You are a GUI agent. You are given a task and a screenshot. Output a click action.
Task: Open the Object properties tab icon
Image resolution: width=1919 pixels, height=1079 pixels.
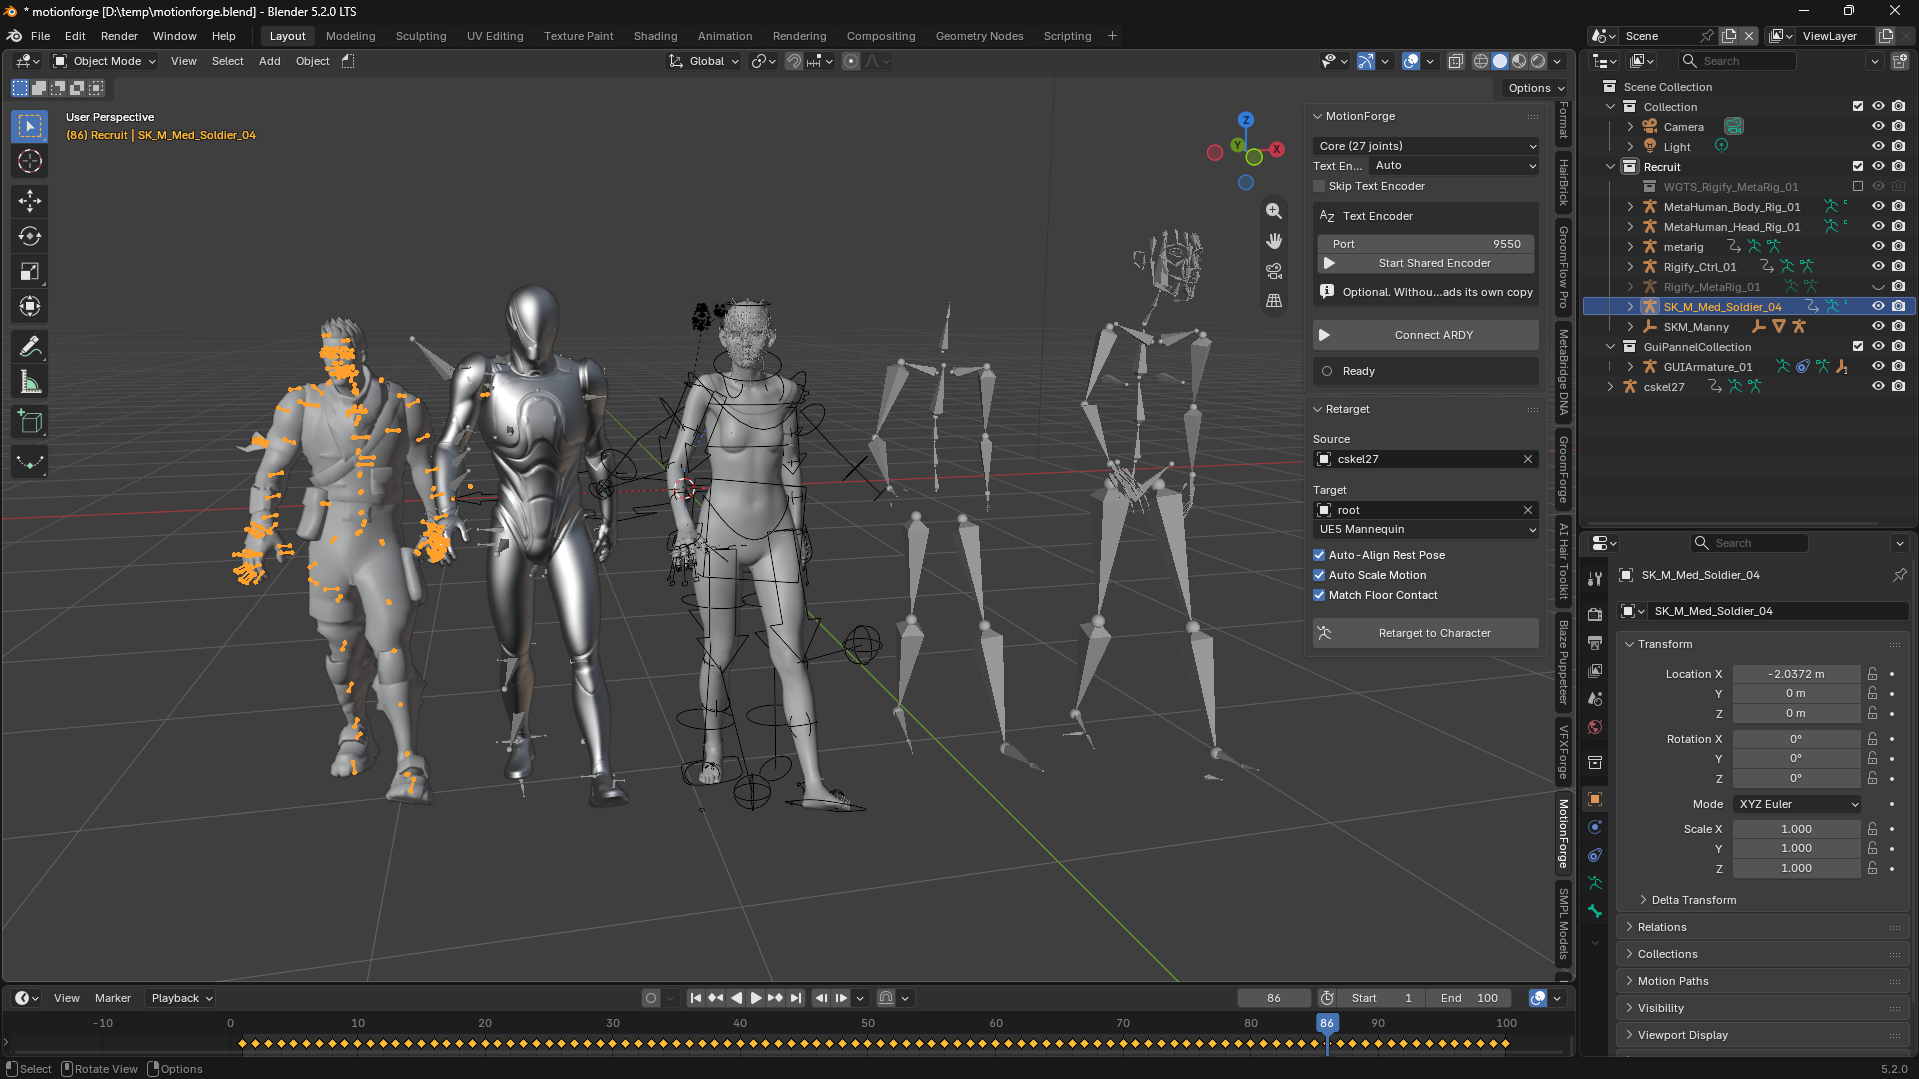[x=1595, y=799]
